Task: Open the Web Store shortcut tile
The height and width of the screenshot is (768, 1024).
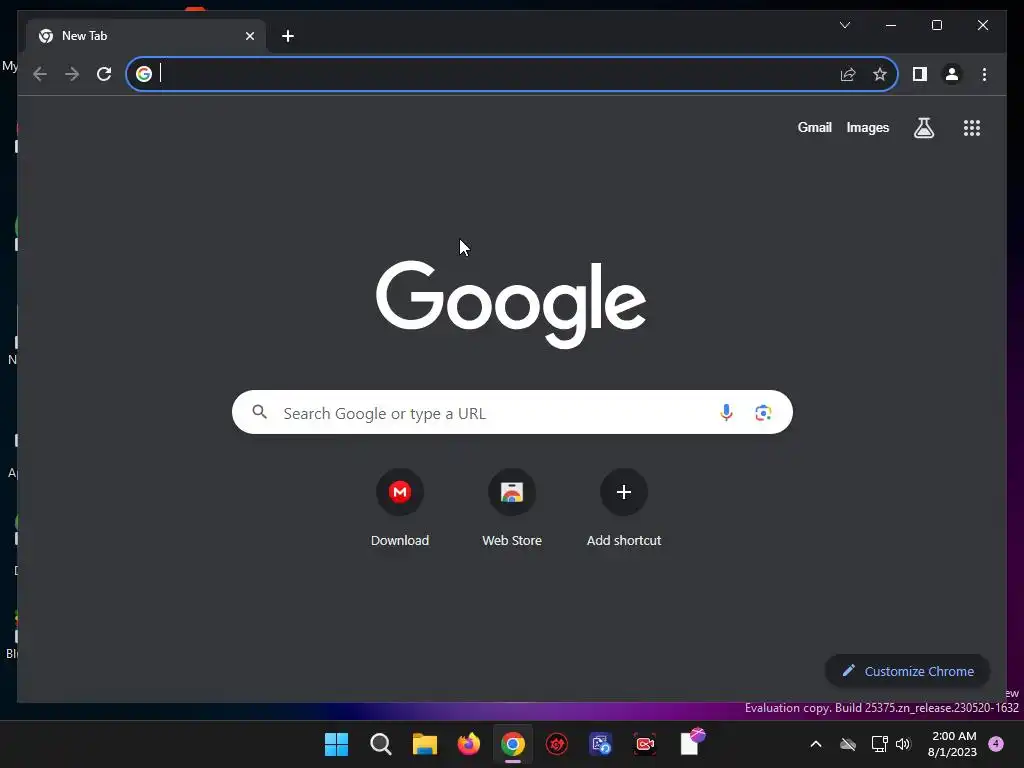Action: (x=512, y=508)
